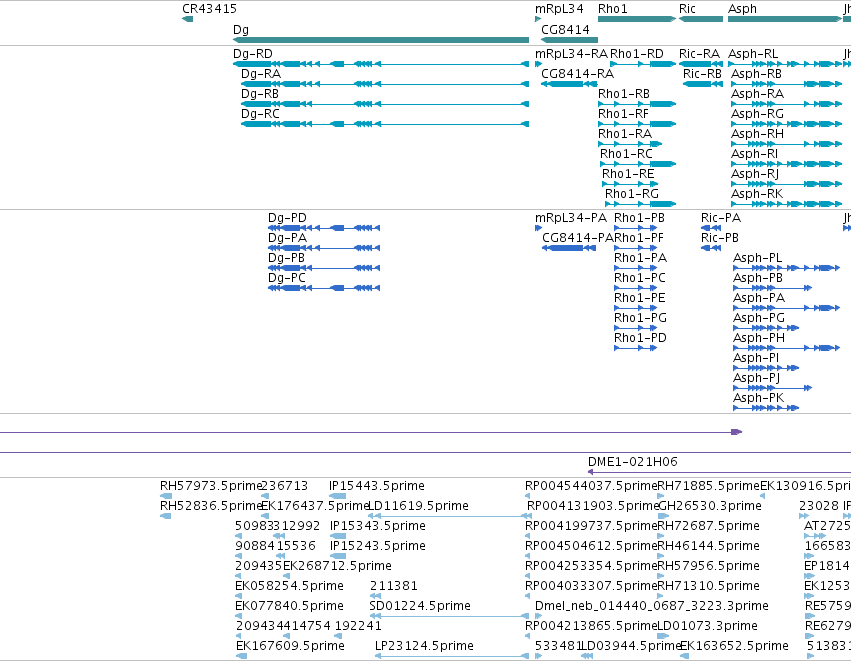Select the CG8414 gene bar
The height and width of the screenshot is (661, 851).
pos(569,40)
